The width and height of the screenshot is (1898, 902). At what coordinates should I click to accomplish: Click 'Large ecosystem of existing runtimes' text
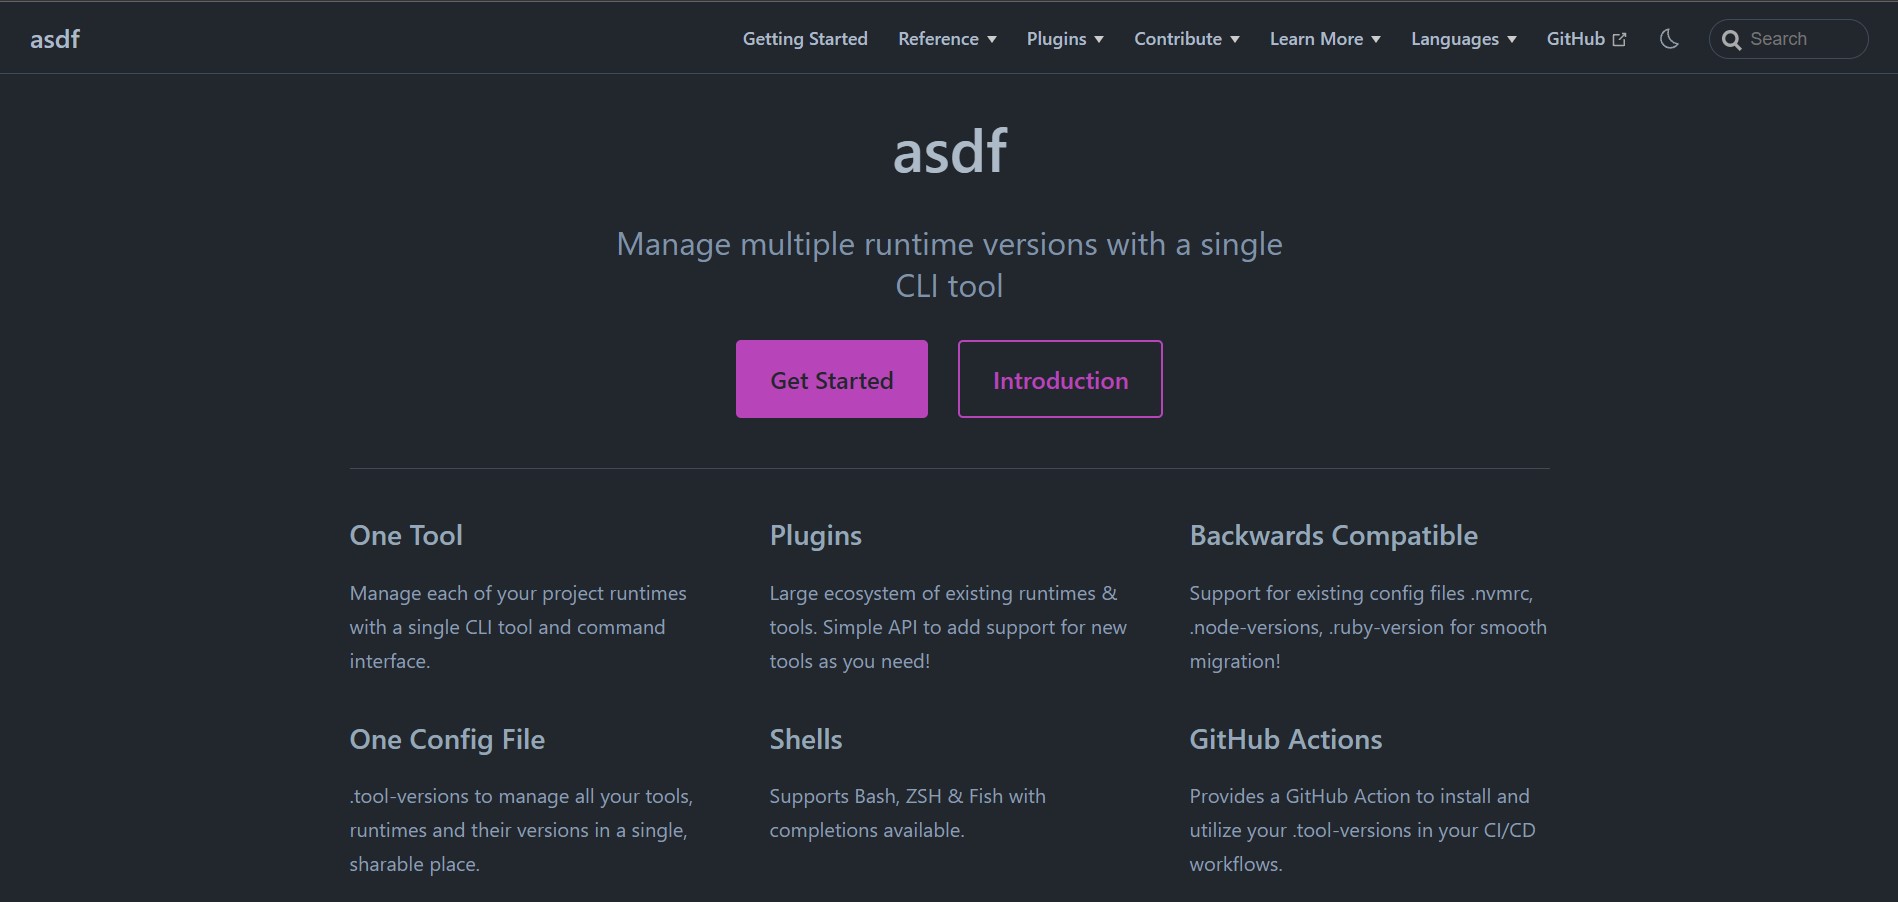(948, 627)
